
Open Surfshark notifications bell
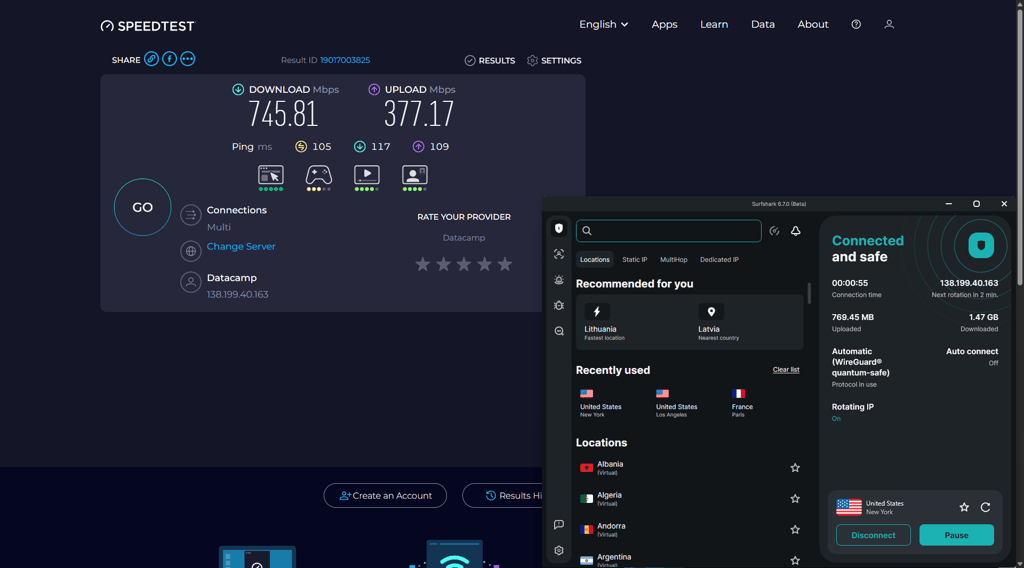(795, 230)
